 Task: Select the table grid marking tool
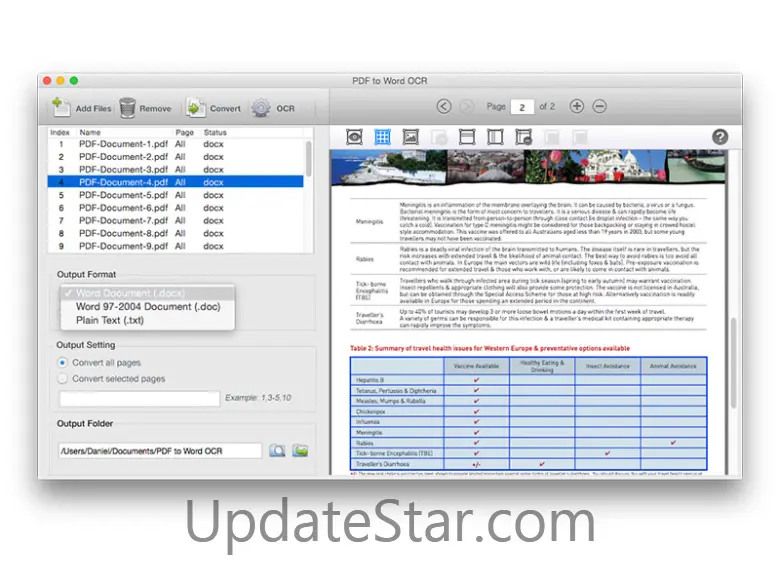tap(382, 137)
